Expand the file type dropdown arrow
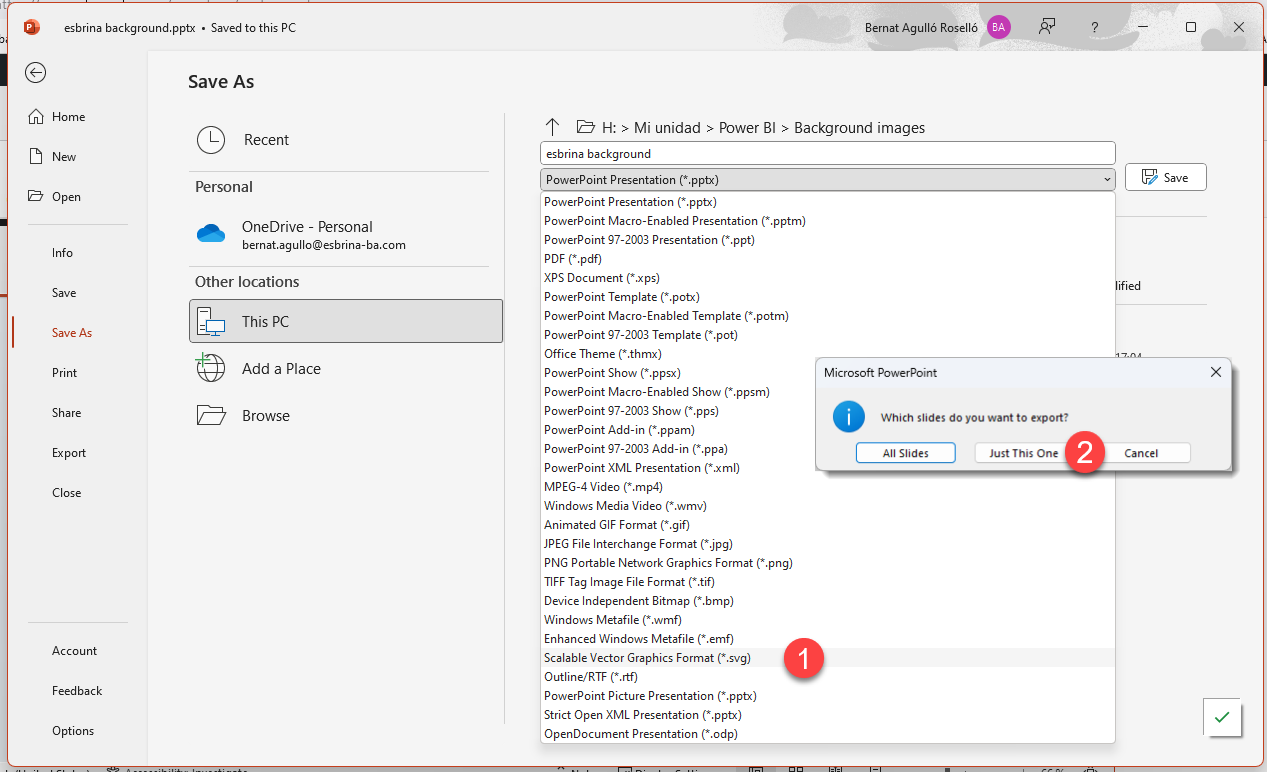Viewport: 1267px width, 772px height. point(1106,180)
